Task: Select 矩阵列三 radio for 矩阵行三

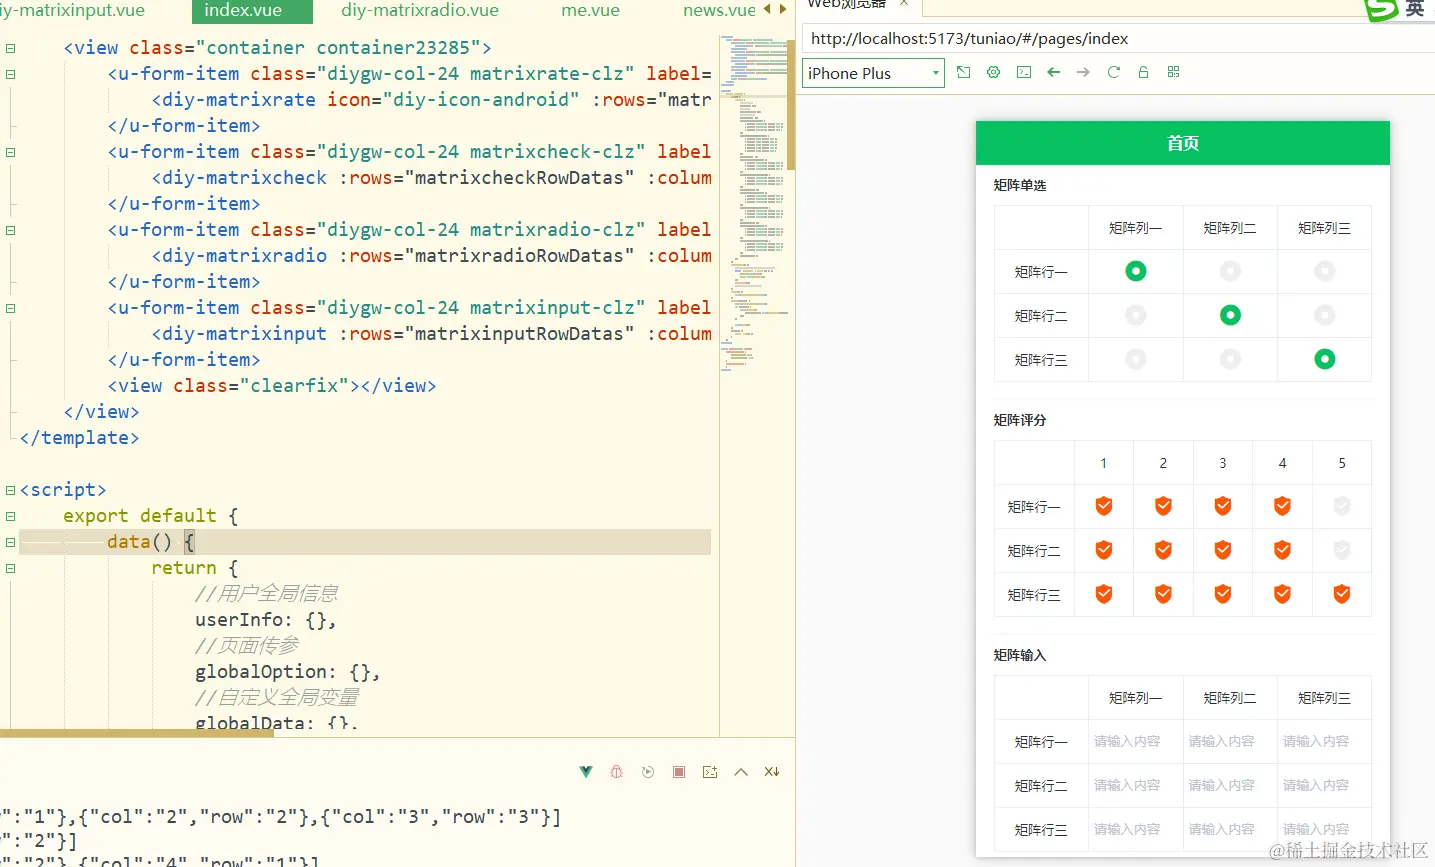Action: 1325,359
